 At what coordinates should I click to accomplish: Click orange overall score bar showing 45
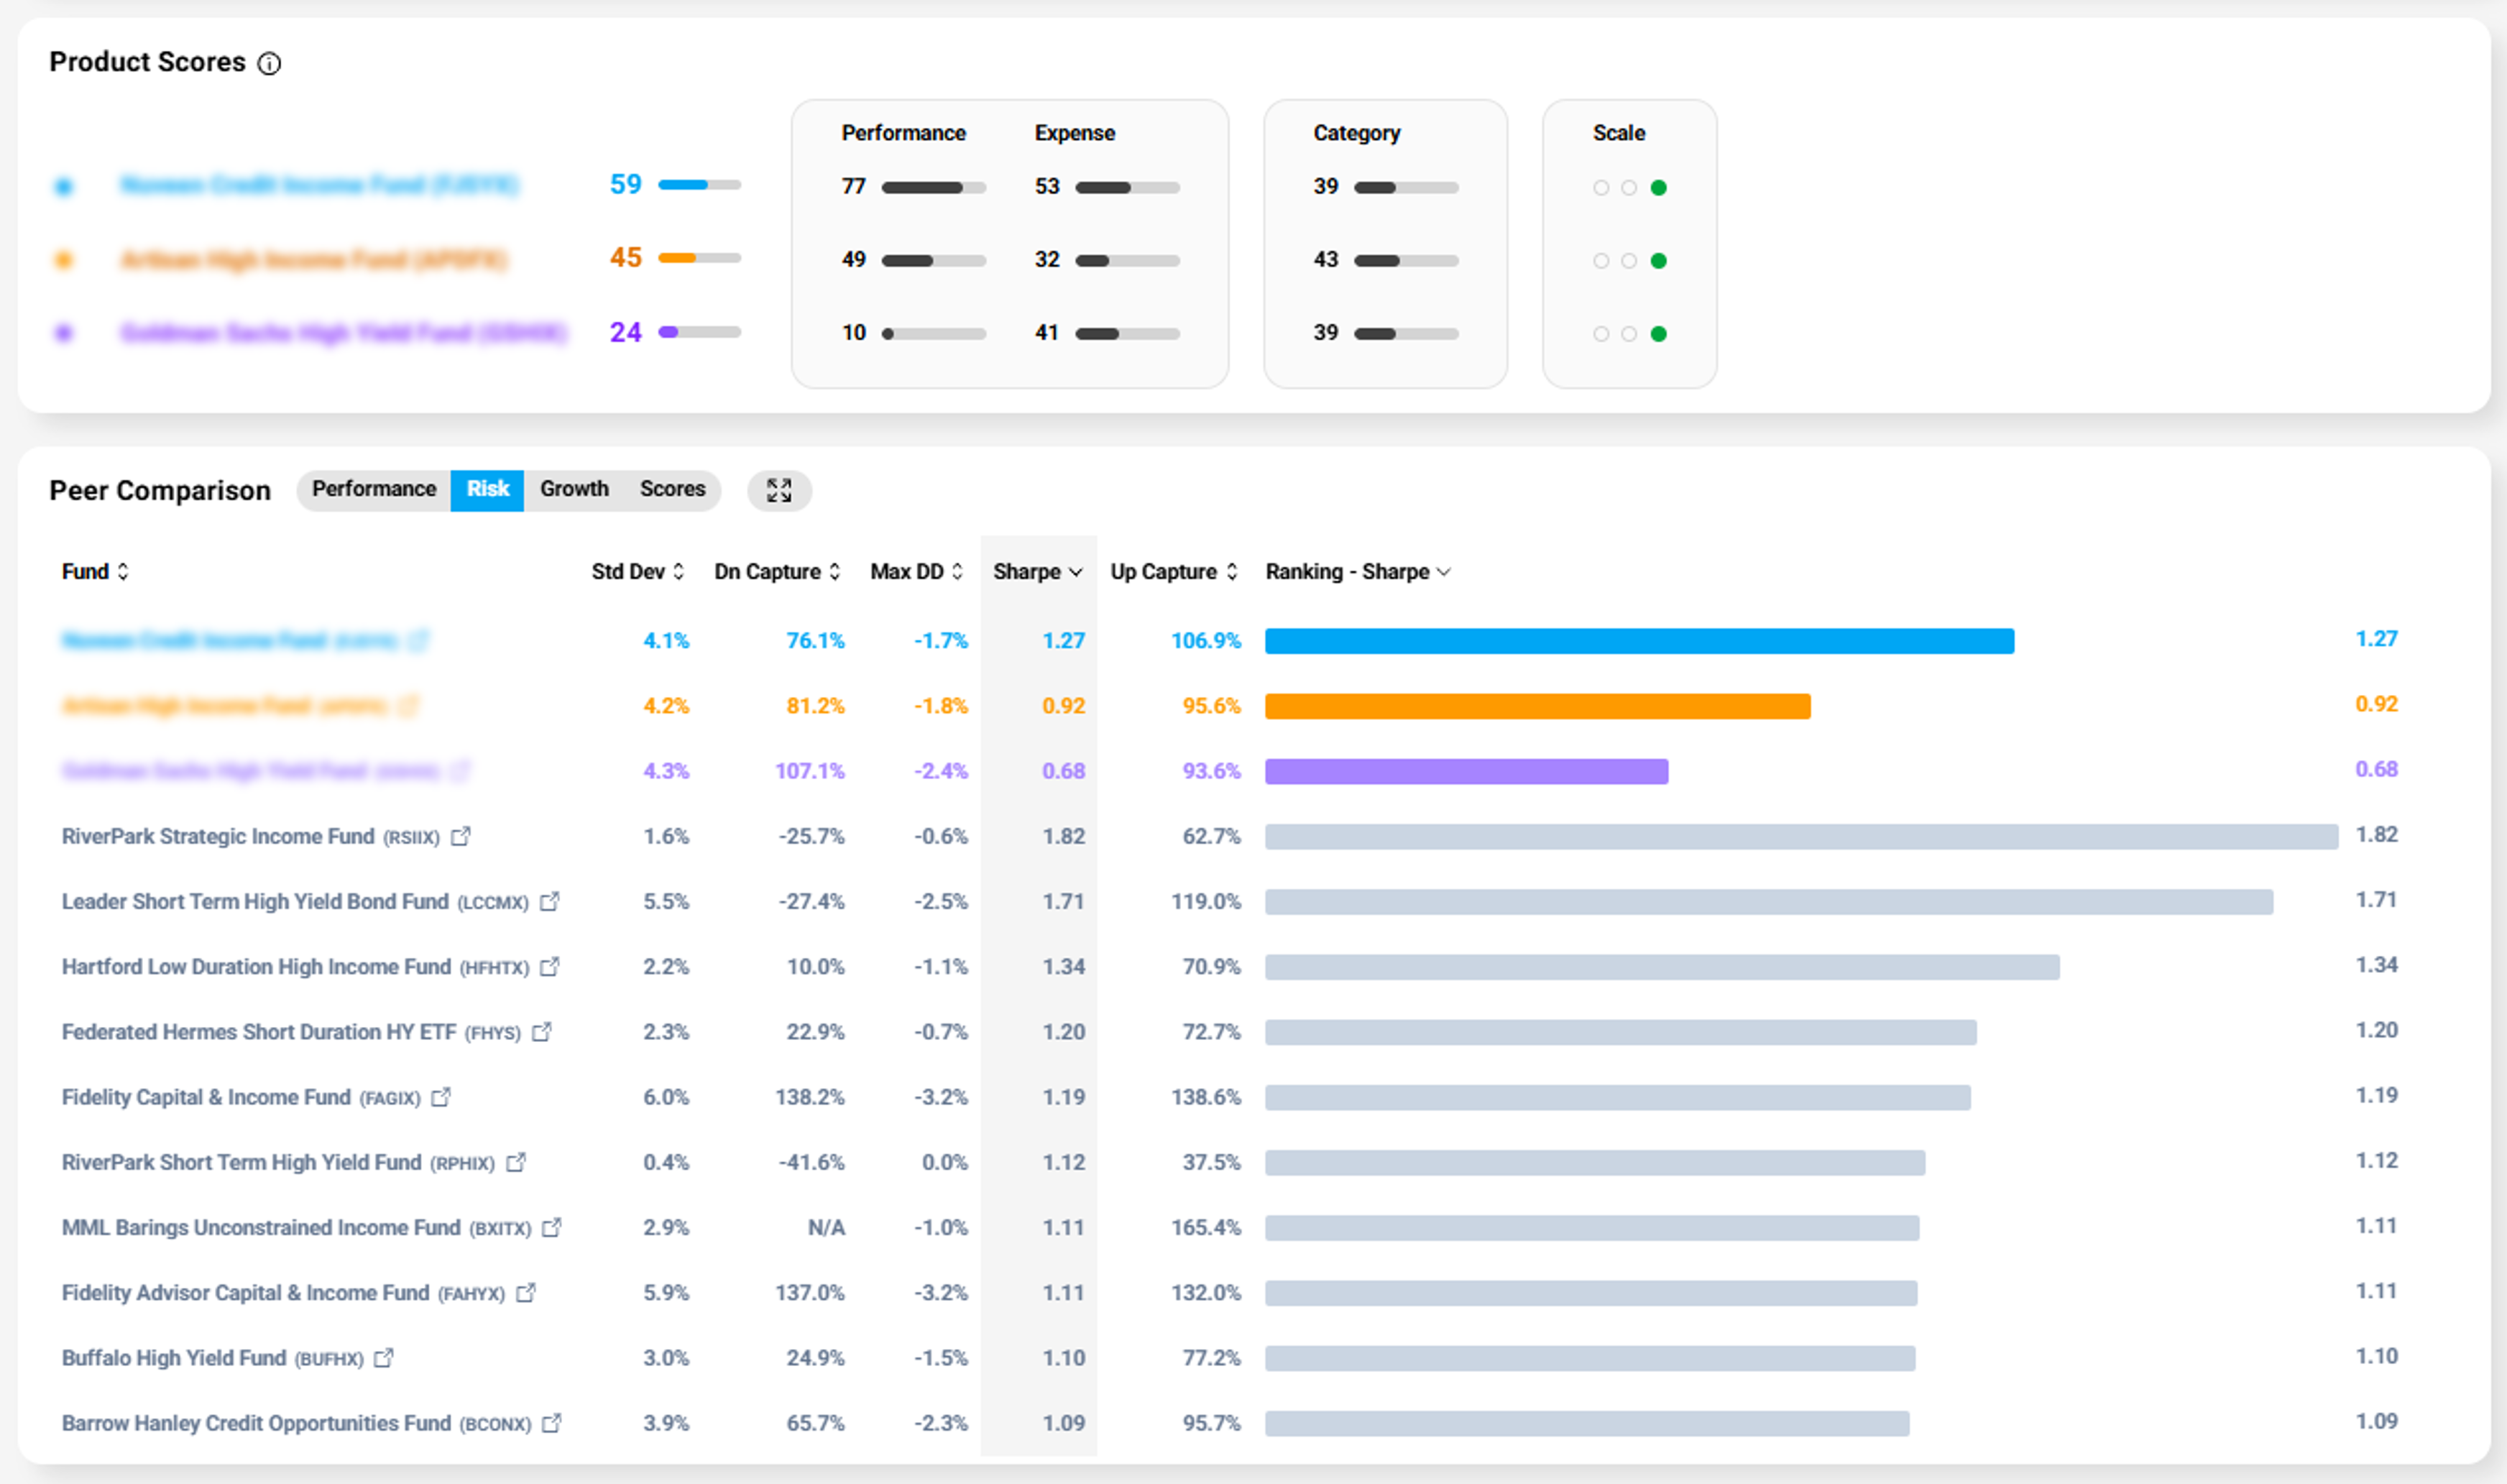tap(699, 258)
